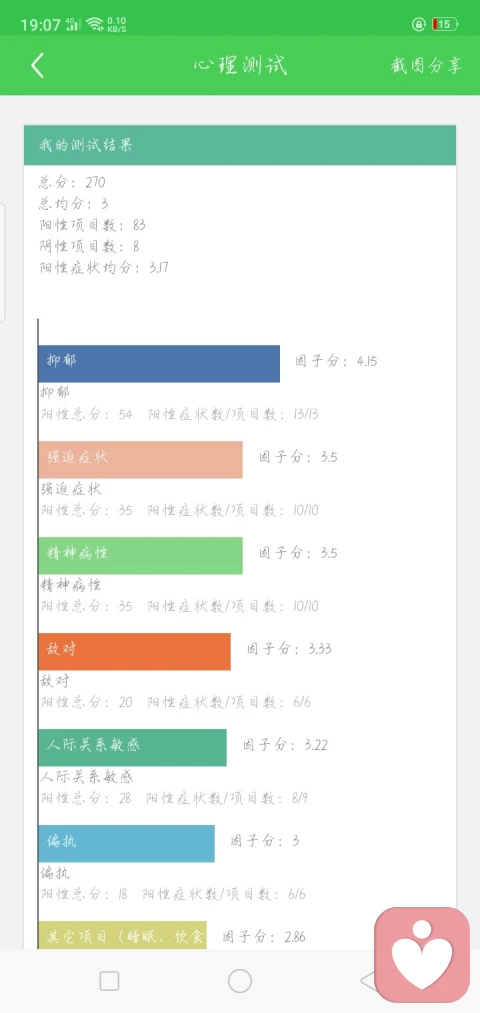Tap the pink heart floating icon
This screenshot has width=480, height=1013.
[422, 955]
